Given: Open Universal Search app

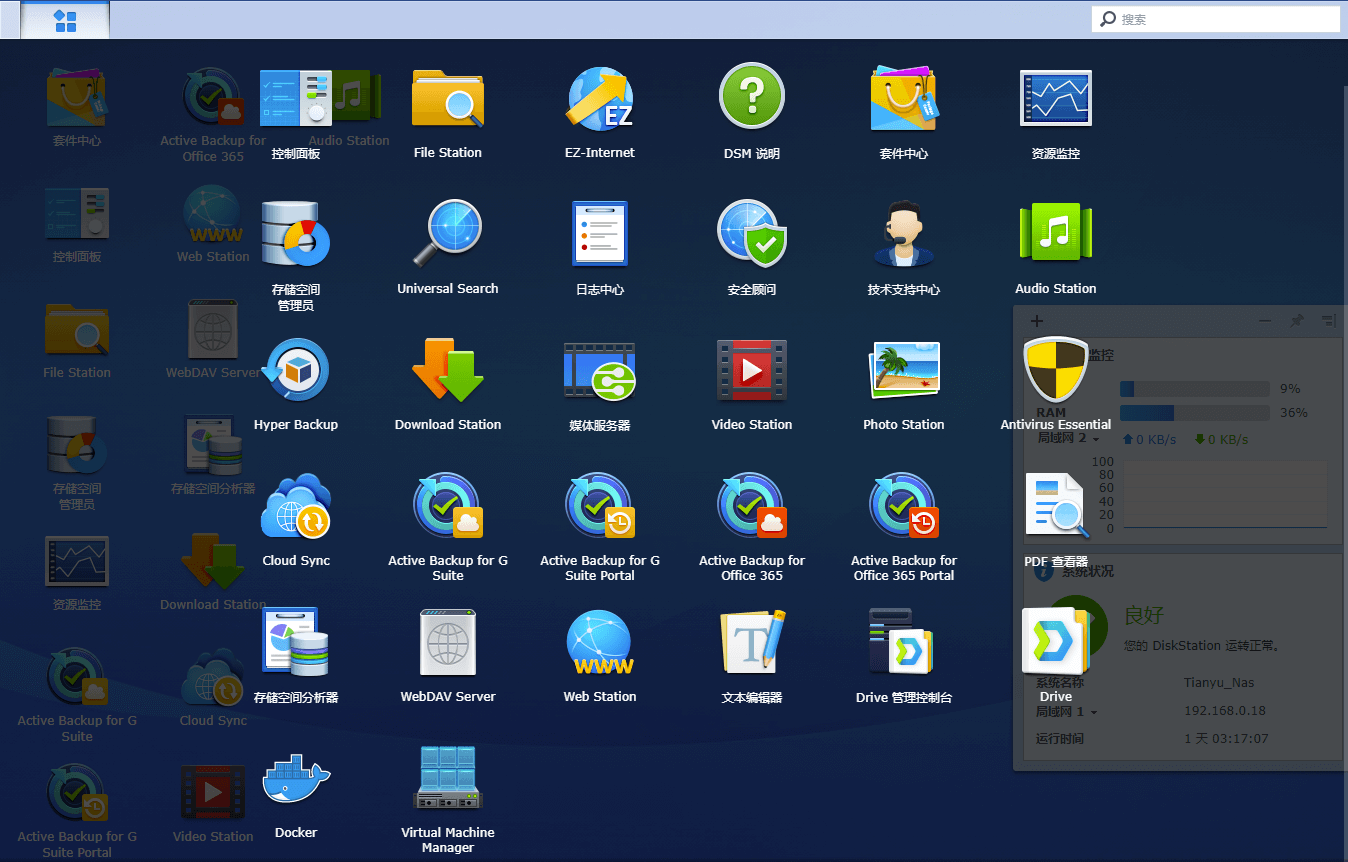Looking at the screenshot, I should (x=448, y=235).
